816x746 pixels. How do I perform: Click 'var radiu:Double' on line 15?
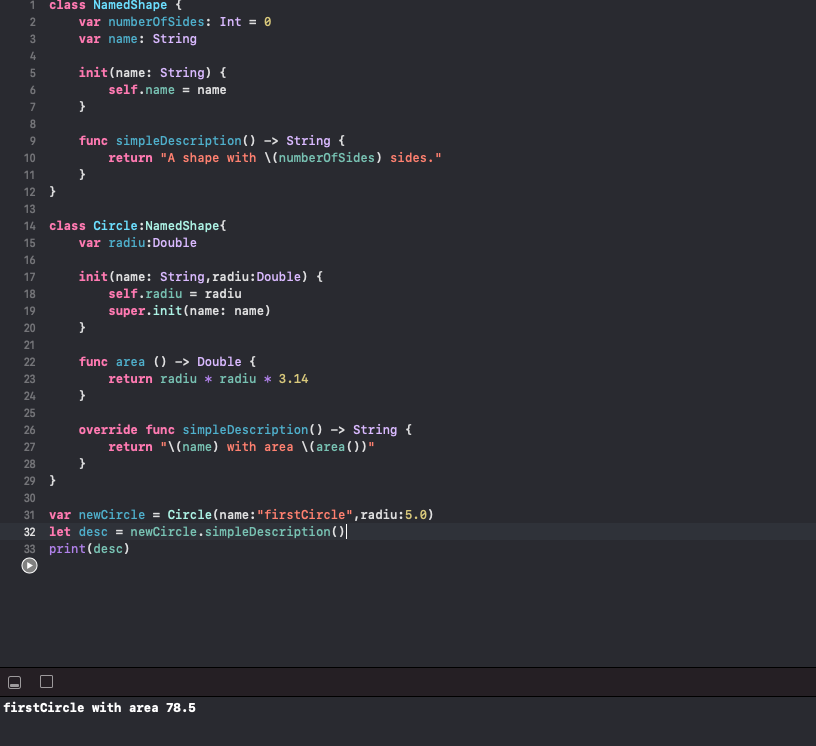[138, 243]
